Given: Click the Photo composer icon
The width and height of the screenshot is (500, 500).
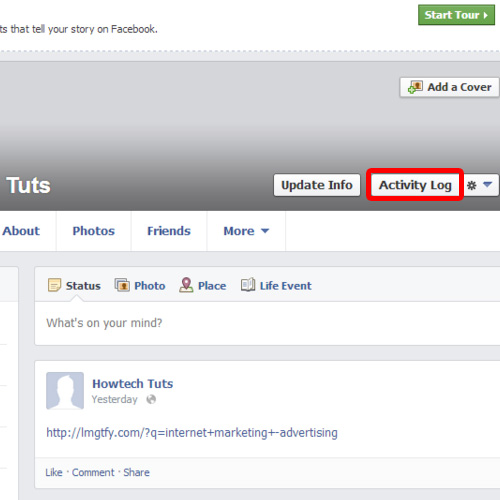Looking at the screenshot, I should point(122,285).
